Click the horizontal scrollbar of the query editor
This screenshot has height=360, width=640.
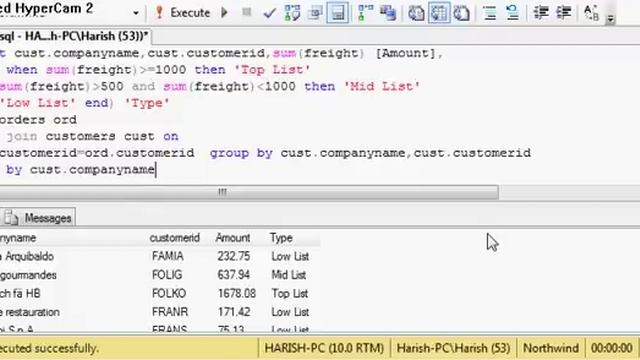click(x=249, y=192)
